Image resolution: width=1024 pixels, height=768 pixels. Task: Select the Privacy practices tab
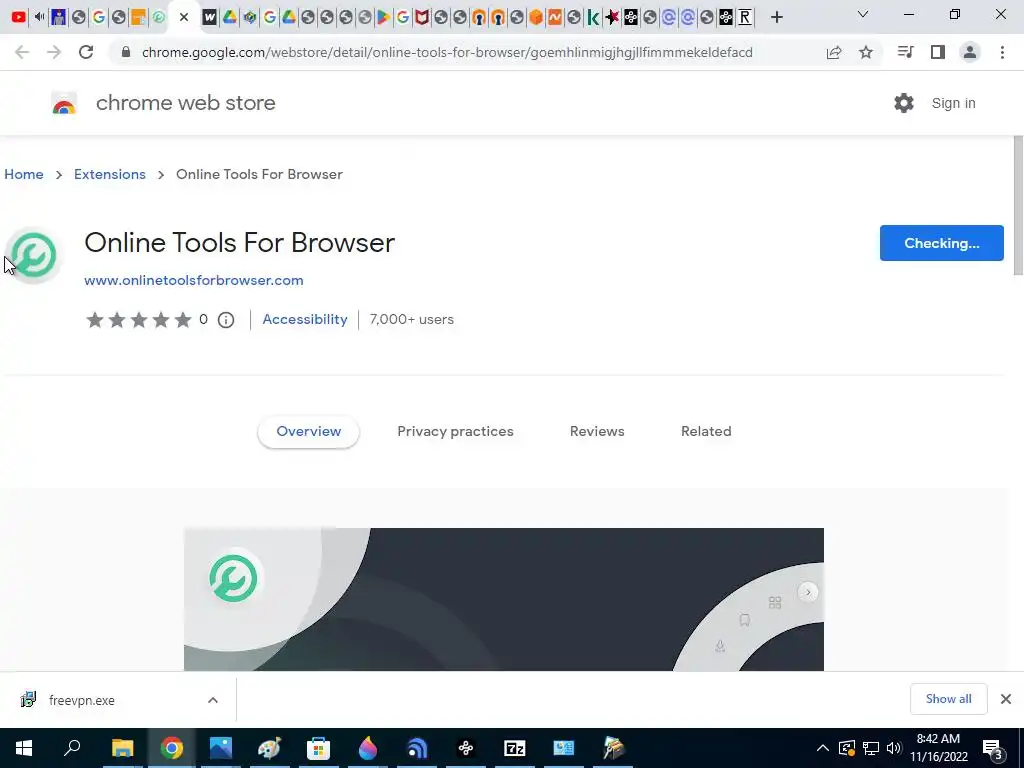click(455, 432)
